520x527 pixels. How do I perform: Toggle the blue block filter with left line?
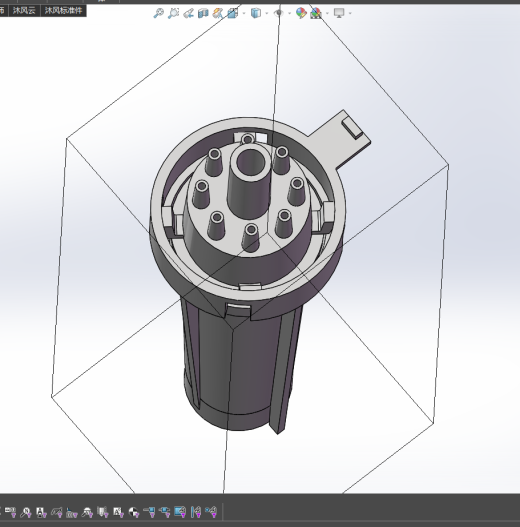(x=149, y=512)
